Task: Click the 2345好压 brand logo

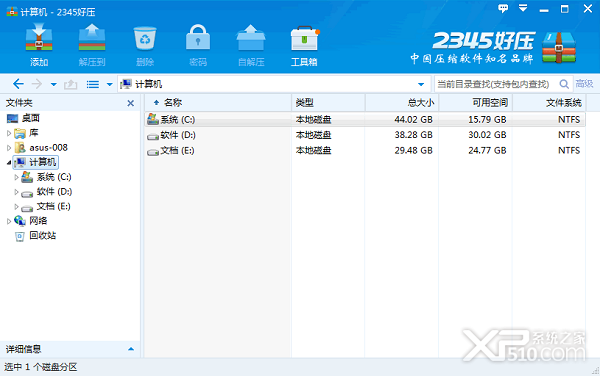Action: [x=494, y=48]
